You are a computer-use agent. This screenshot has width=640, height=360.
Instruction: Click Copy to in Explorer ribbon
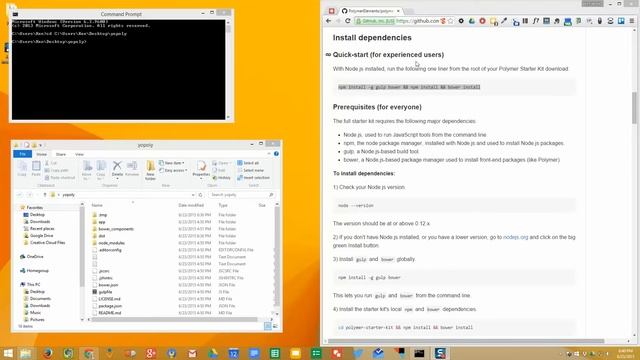tap(101, 170)
